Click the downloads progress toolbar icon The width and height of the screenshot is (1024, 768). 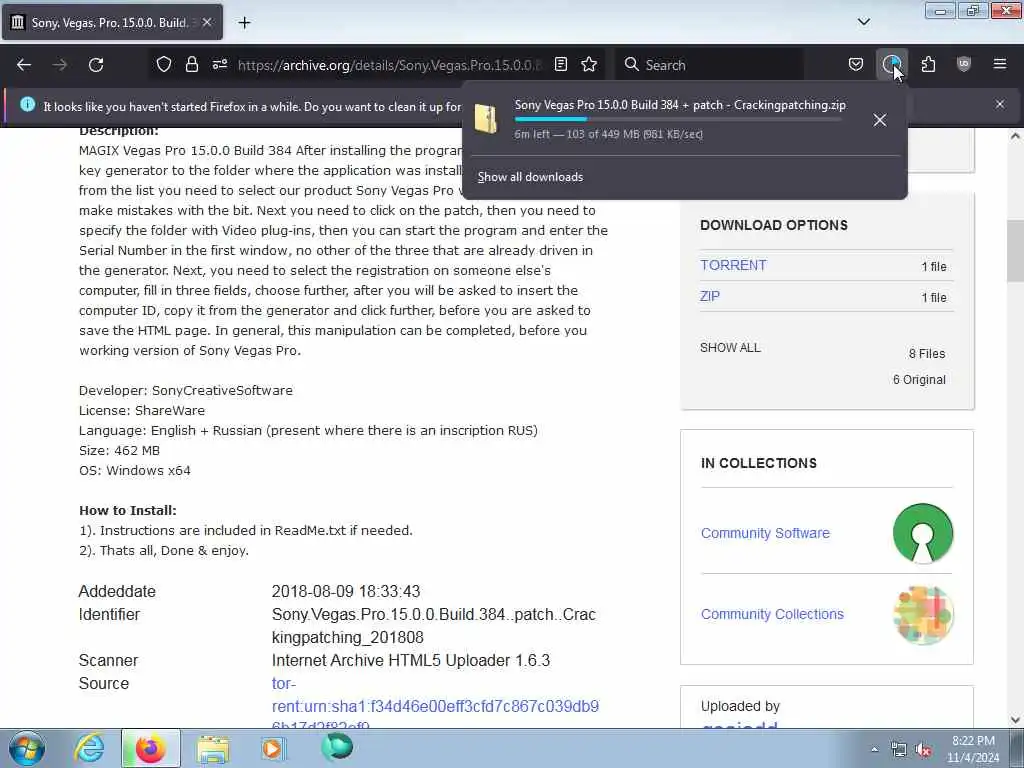pos(891,65)
